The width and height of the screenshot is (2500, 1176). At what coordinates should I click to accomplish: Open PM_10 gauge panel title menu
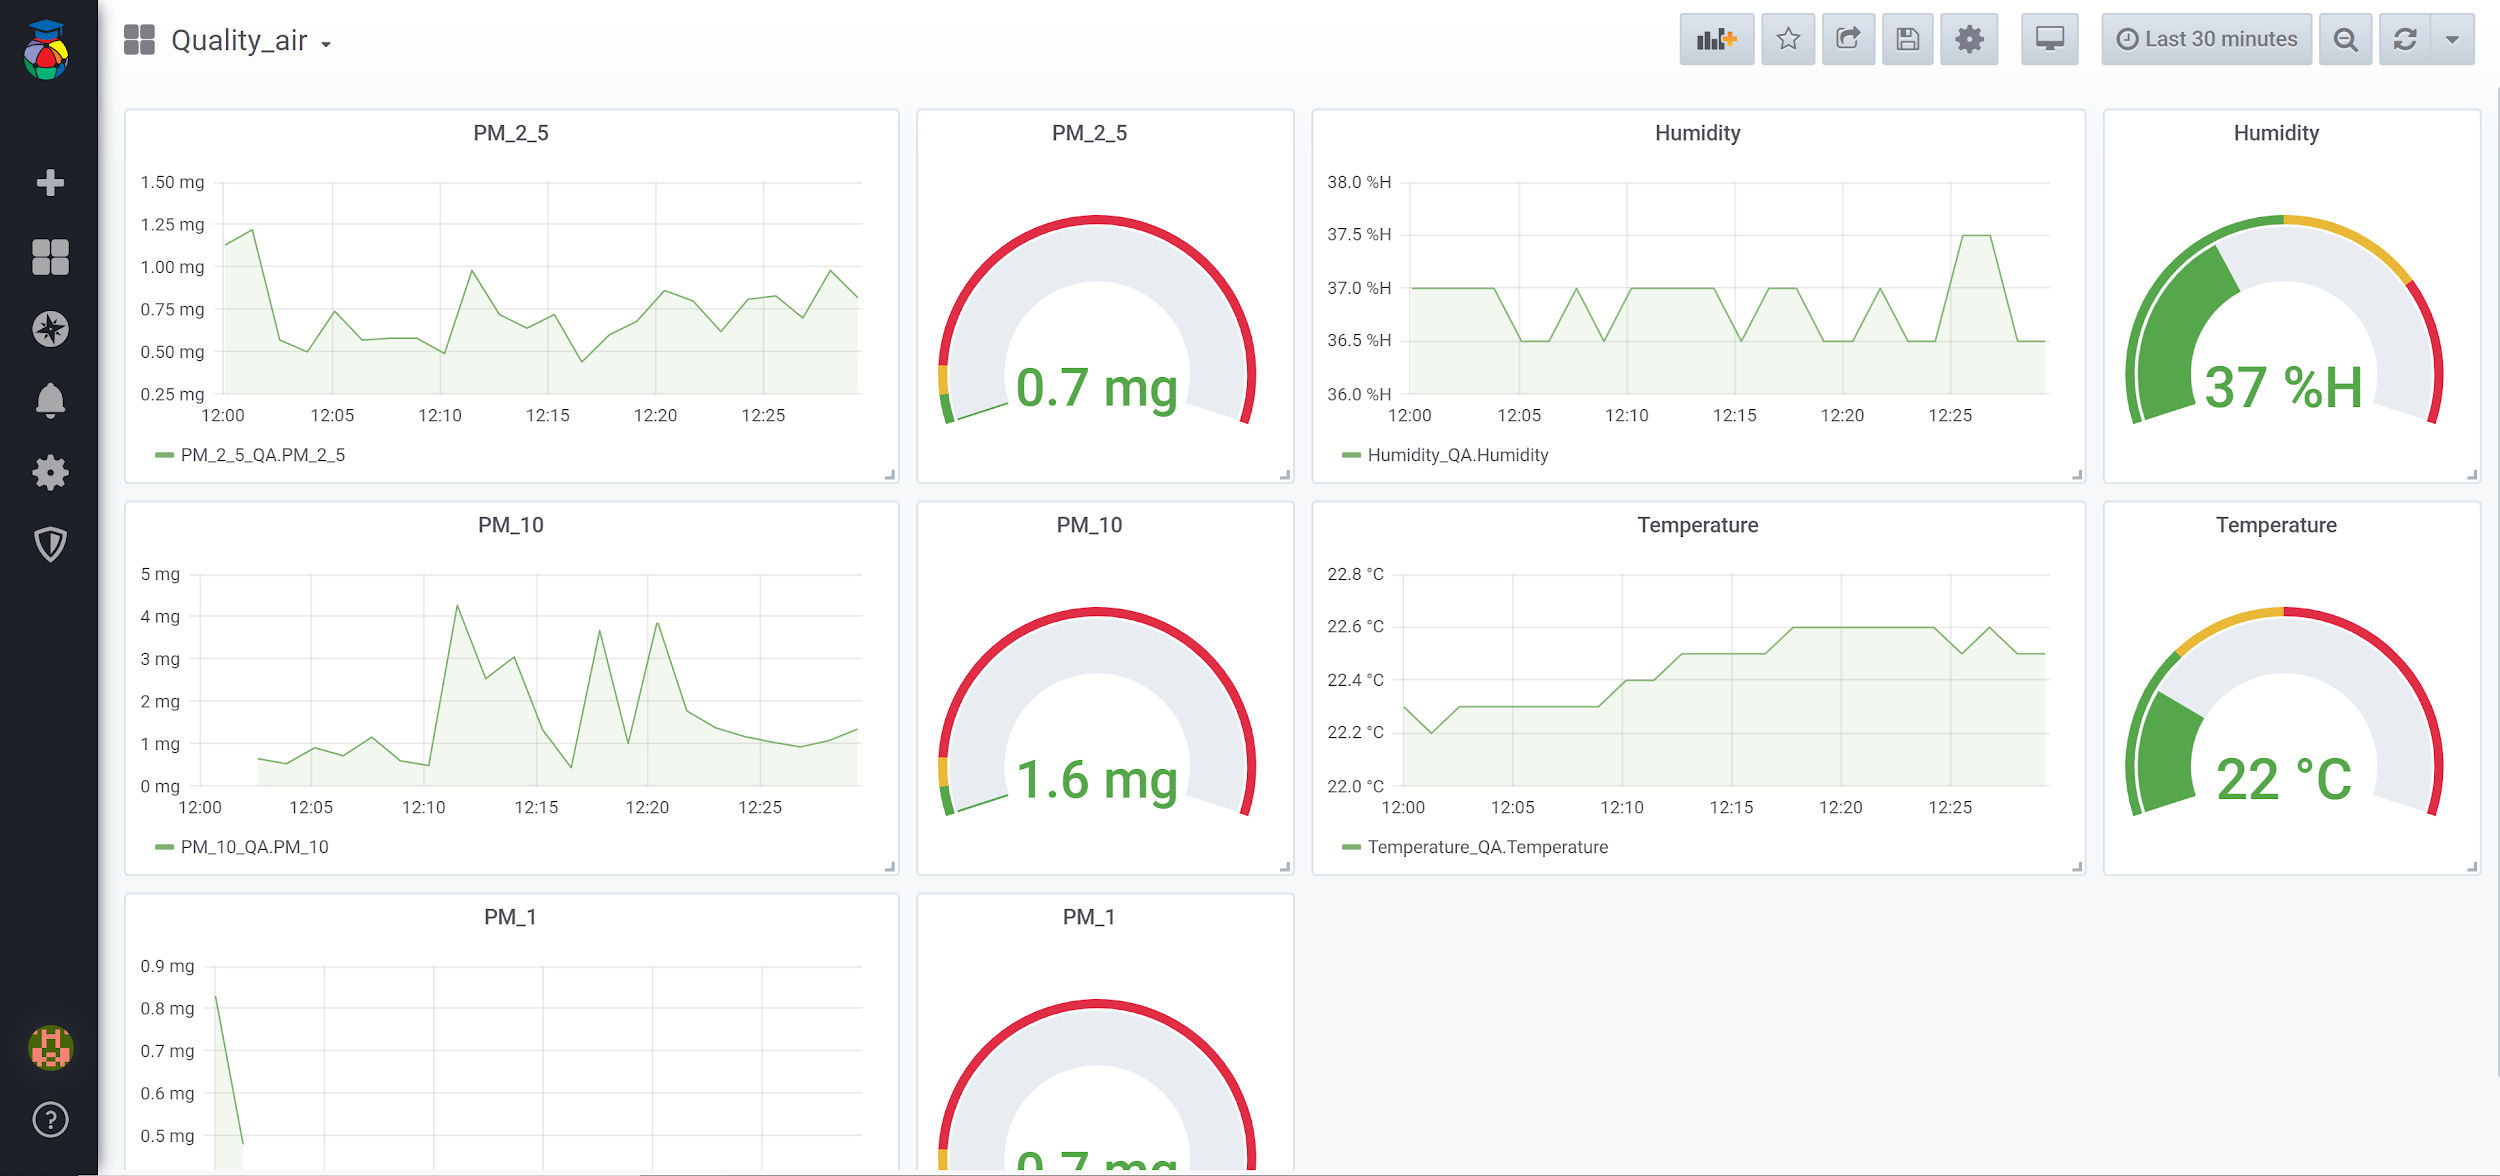[1089, 525]
